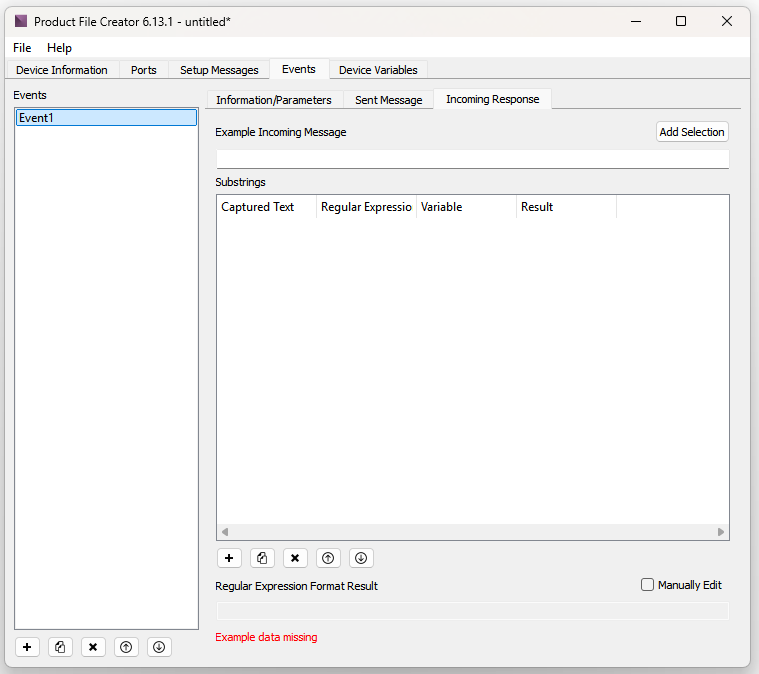This screenshot has width=759, height=674.
Task: Open the File menu
Action: 22,48
